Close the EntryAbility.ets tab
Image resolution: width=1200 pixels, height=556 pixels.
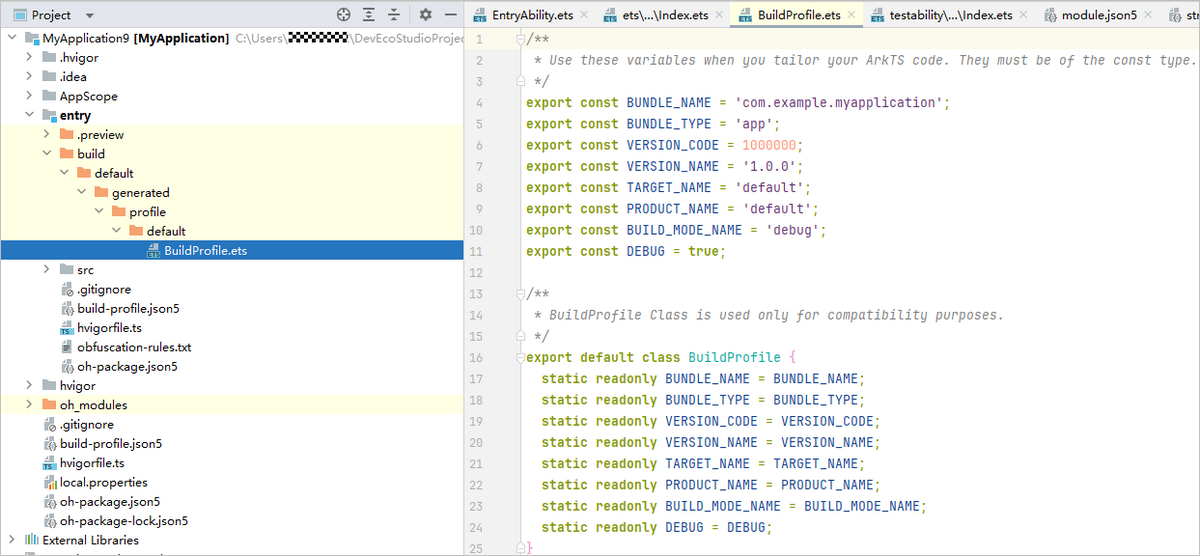586,15
